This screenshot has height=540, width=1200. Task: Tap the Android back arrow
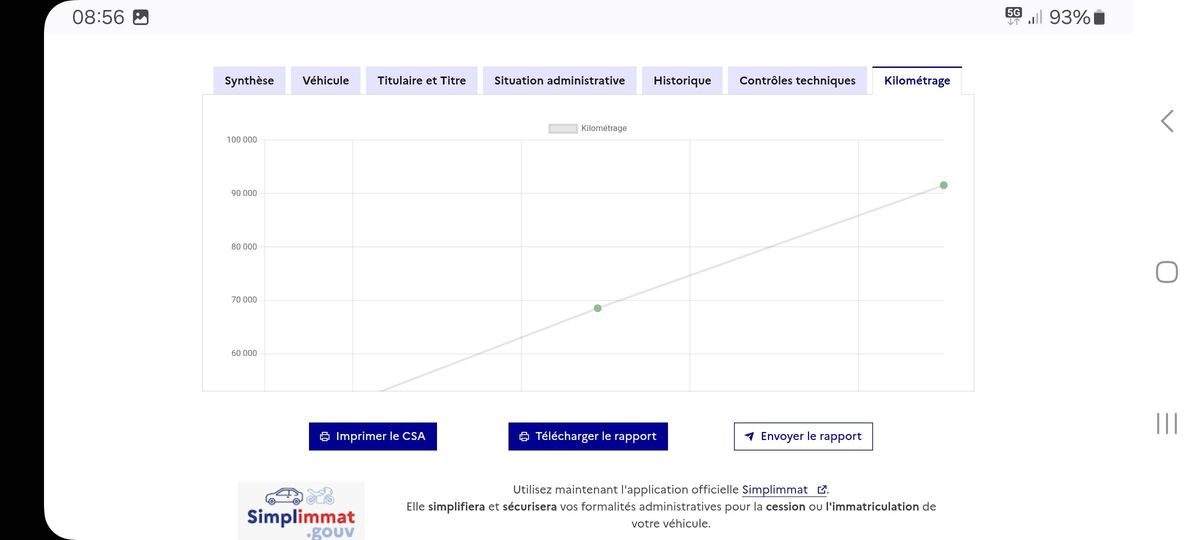1166,121
